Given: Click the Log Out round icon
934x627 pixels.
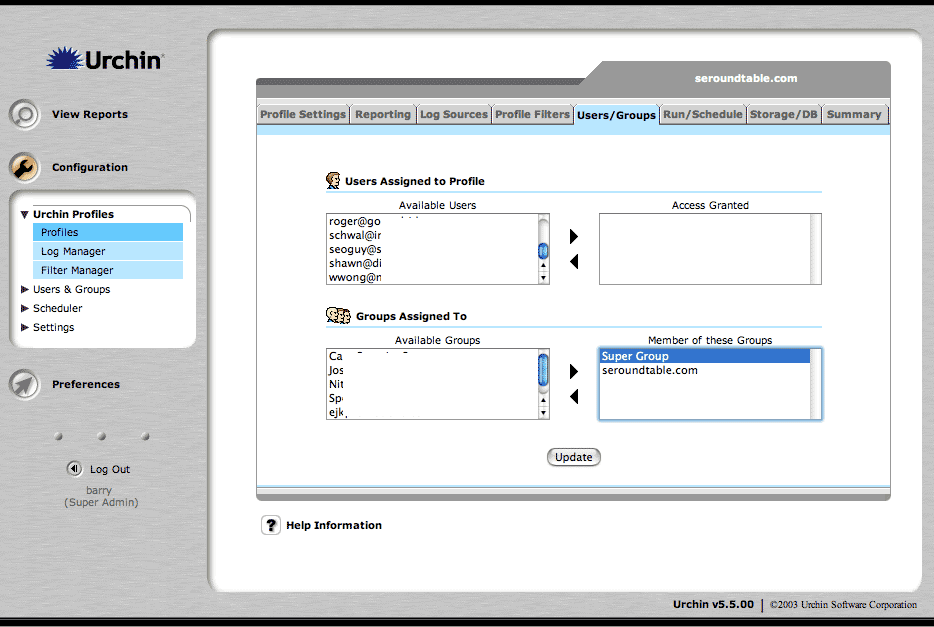Looking at the screenshot, I should (74, 469).
